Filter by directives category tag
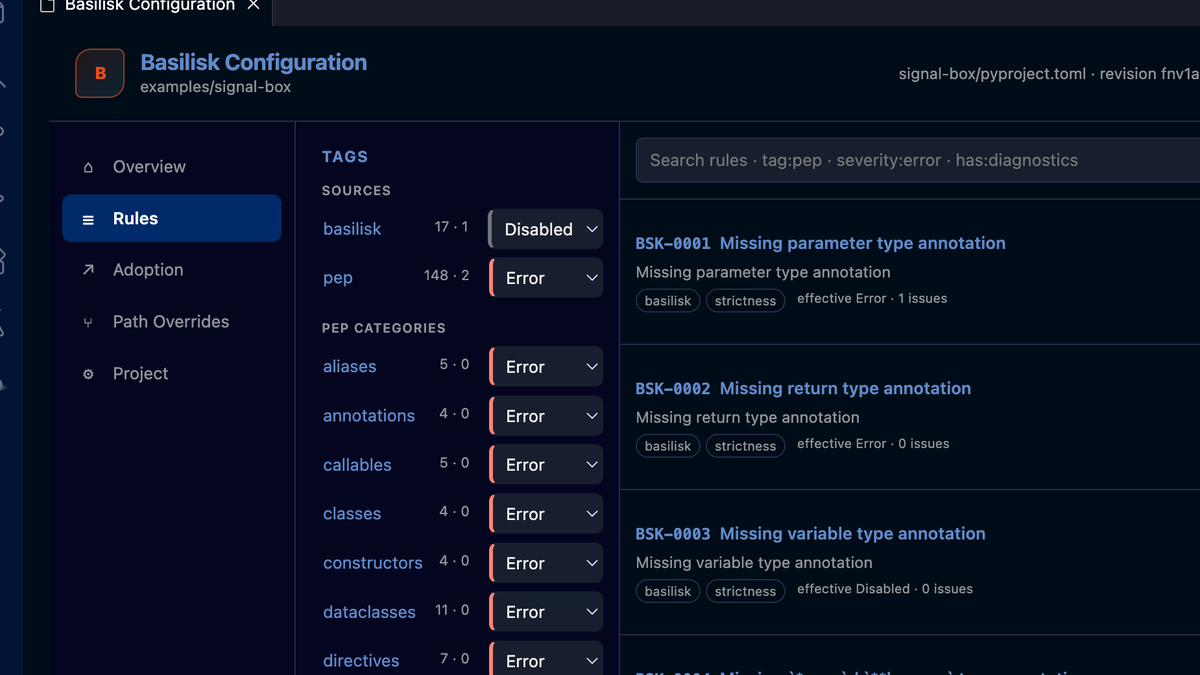This screenshot has height=675, width=1200. tap(361, 661)
